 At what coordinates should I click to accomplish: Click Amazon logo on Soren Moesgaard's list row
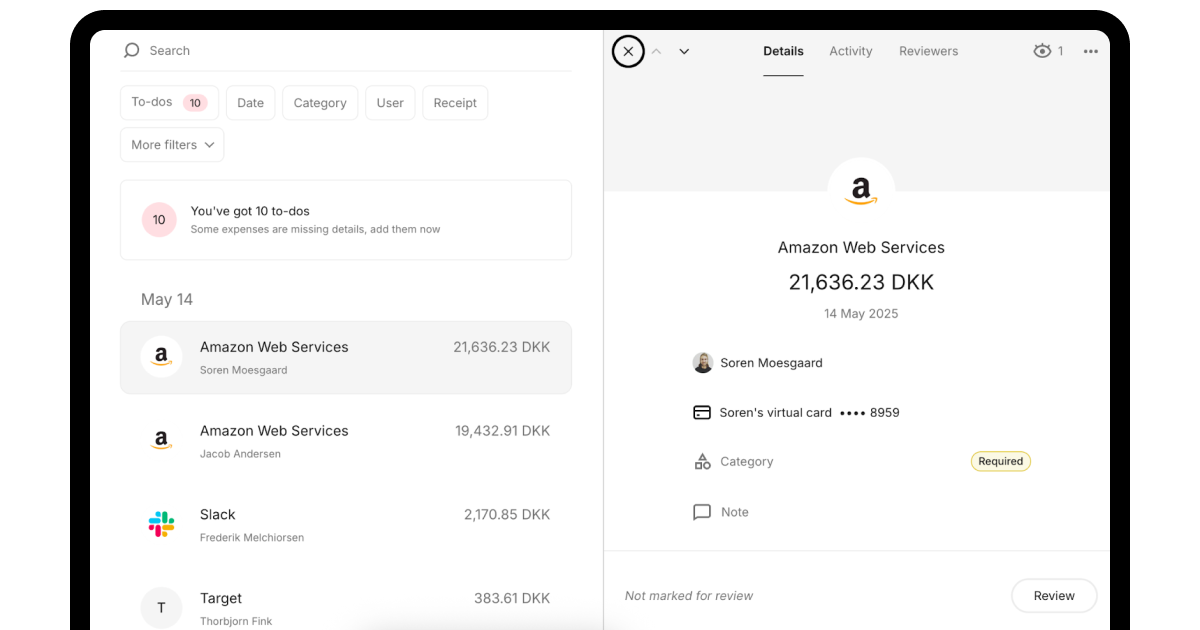161,357
